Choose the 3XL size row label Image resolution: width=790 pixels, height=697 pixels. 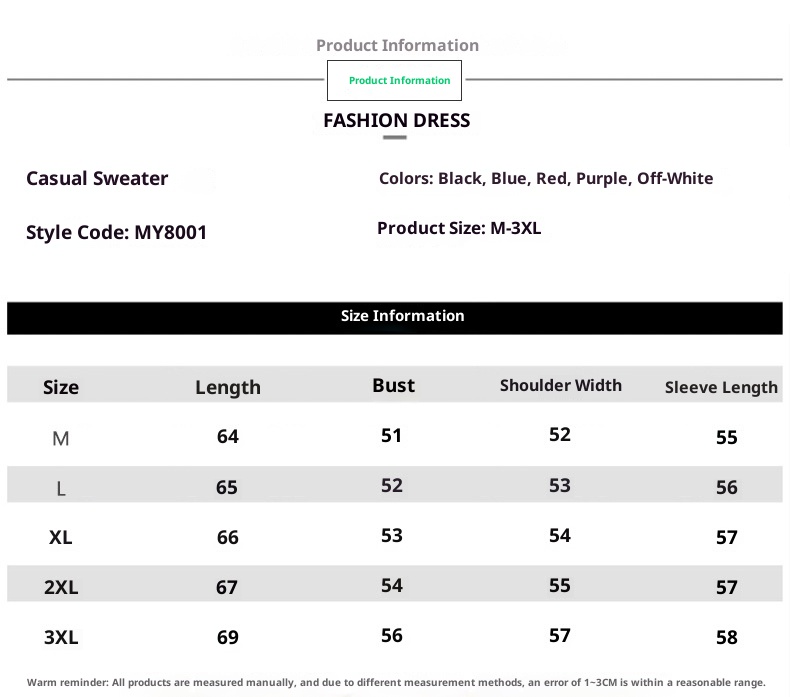(x=61, y=637)
